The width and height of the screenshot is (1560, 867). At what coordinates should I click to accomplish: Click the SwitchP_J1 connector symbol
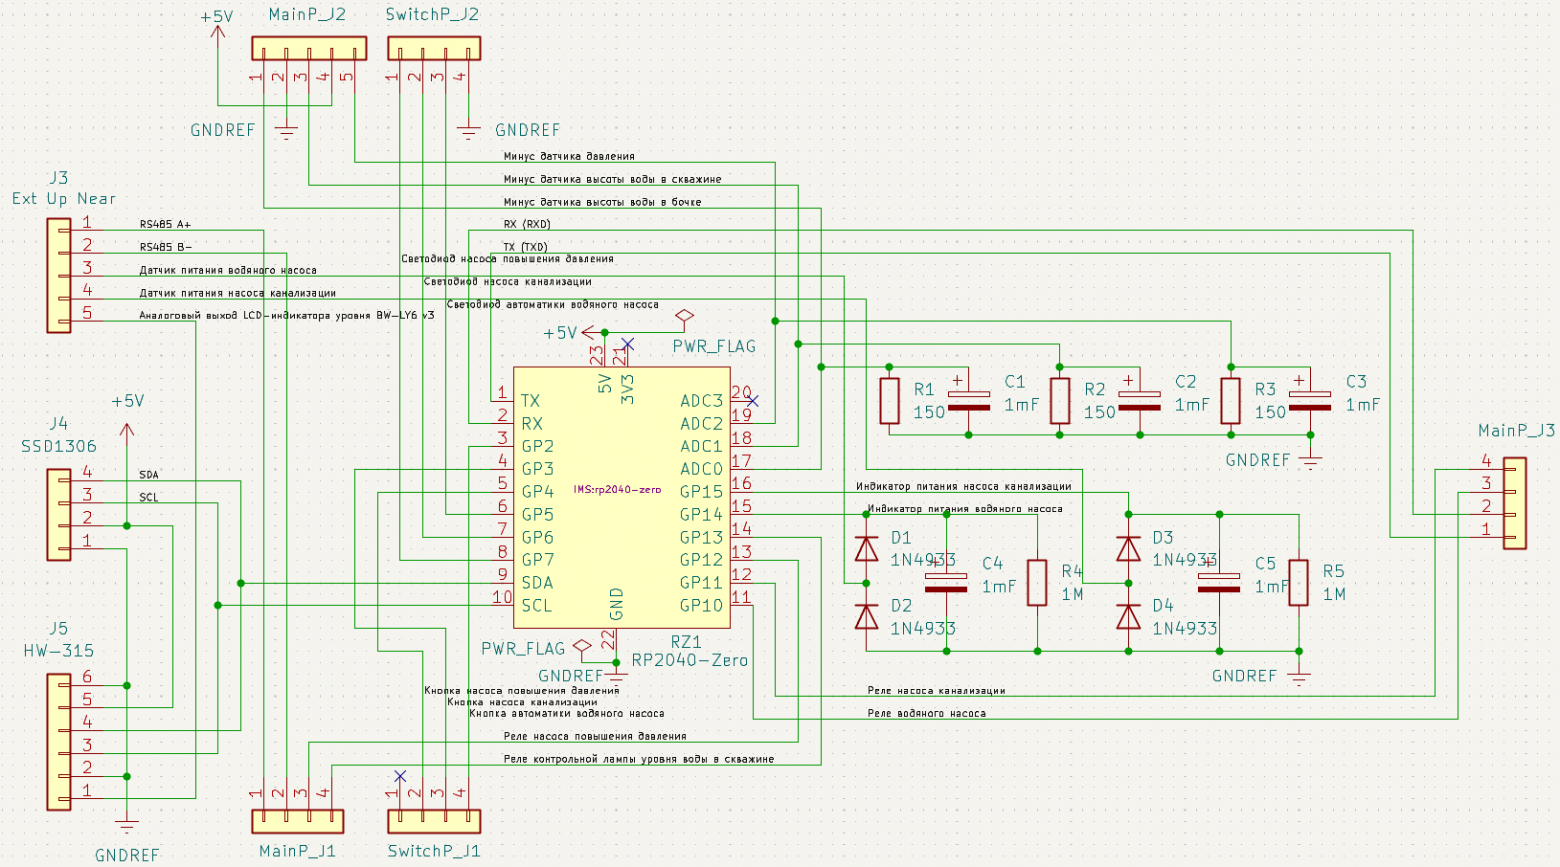pos(434,821)
